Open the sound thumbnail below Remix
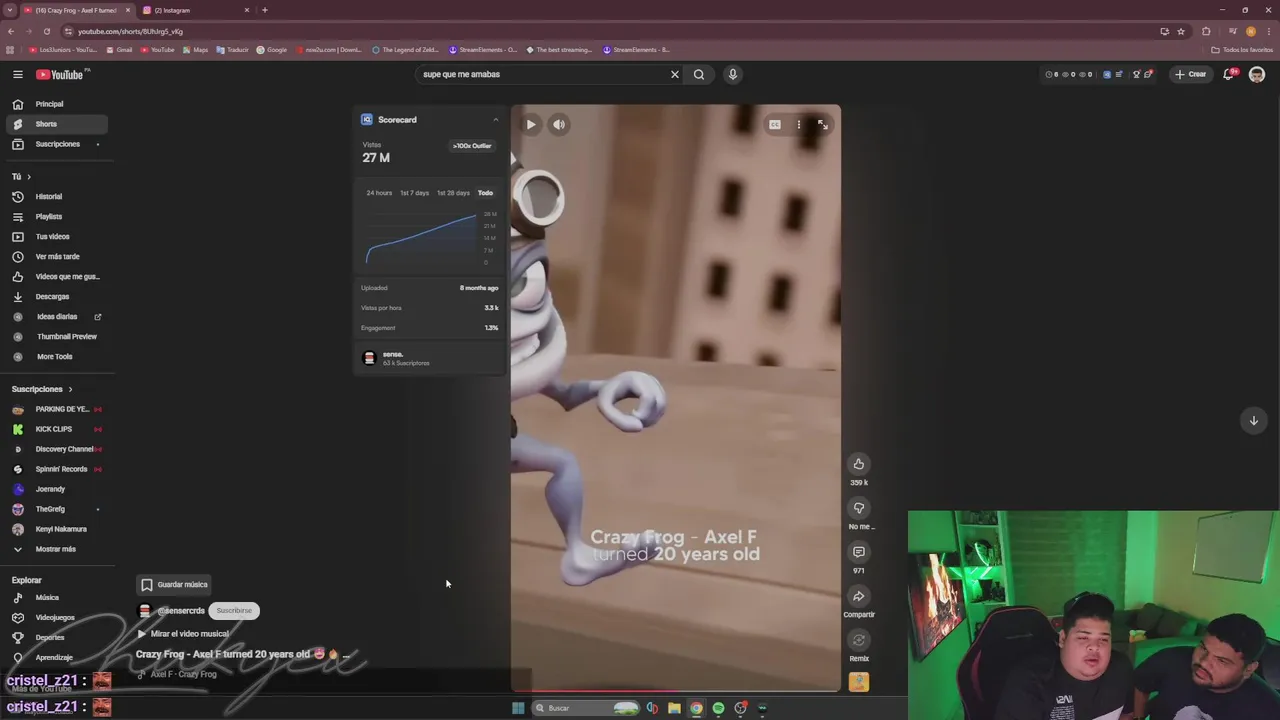The width and height of the screenshot is (1280, 720). [859, 682]
